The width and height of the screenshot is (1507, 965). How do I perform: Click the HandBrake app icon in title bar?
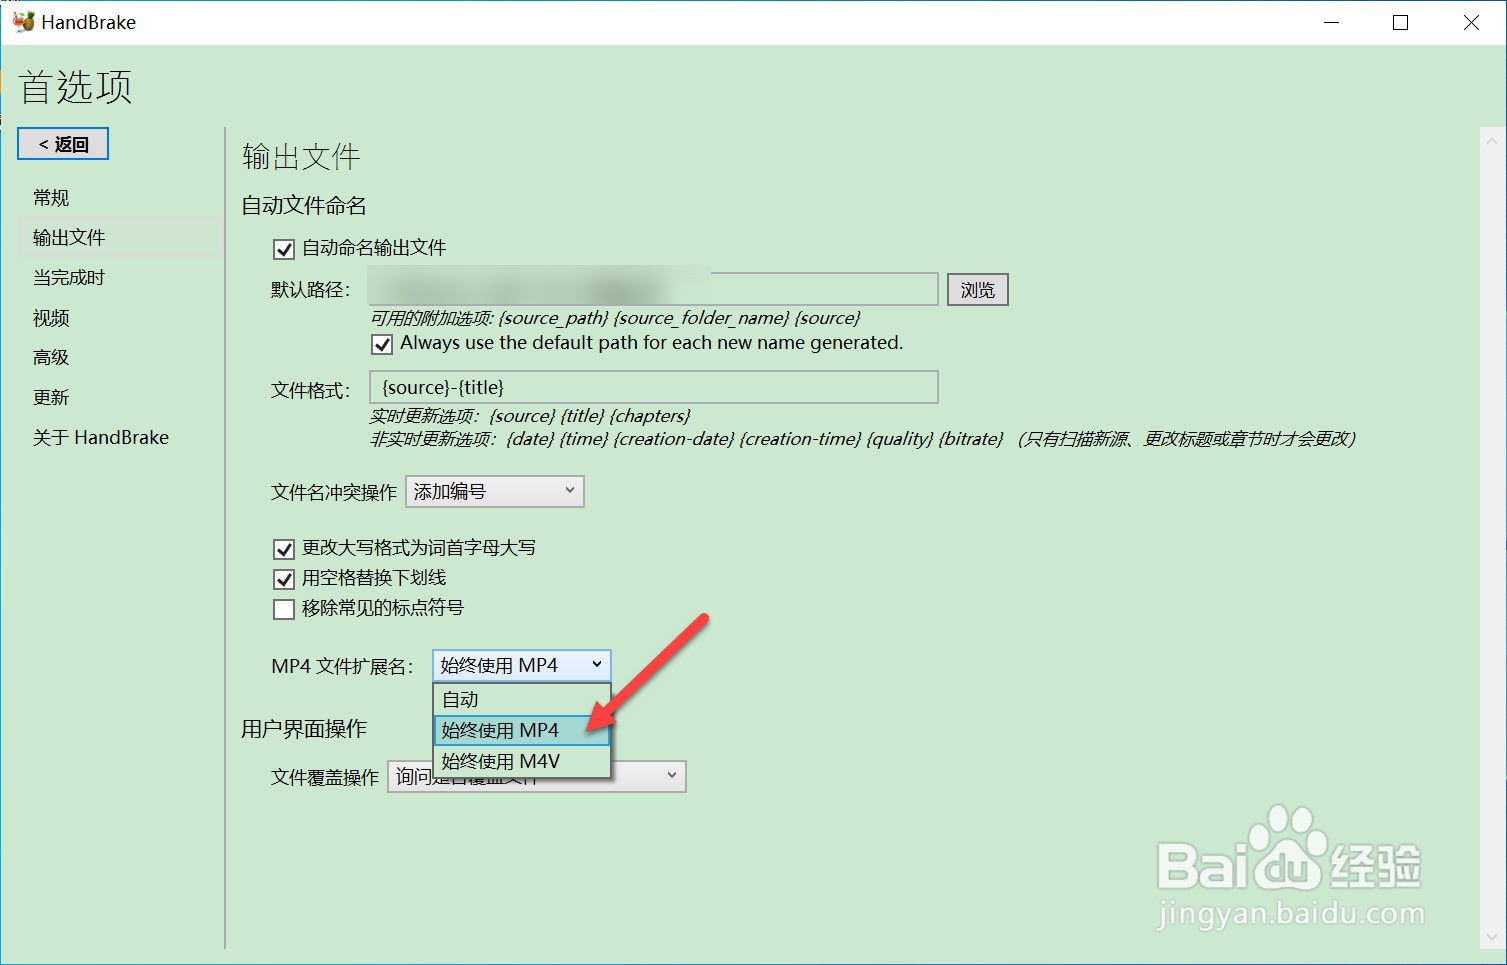pyautogui.click(x=23, y=21)
